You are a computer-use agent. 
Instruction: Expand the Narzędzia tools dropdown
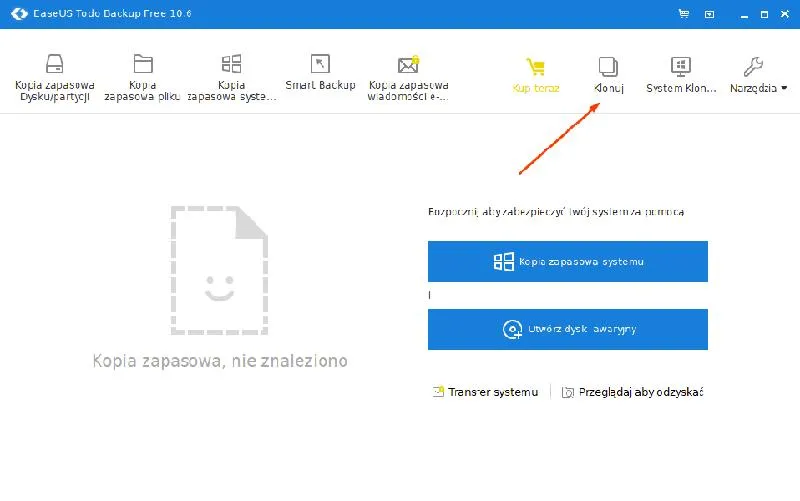(x=758, y=75)
